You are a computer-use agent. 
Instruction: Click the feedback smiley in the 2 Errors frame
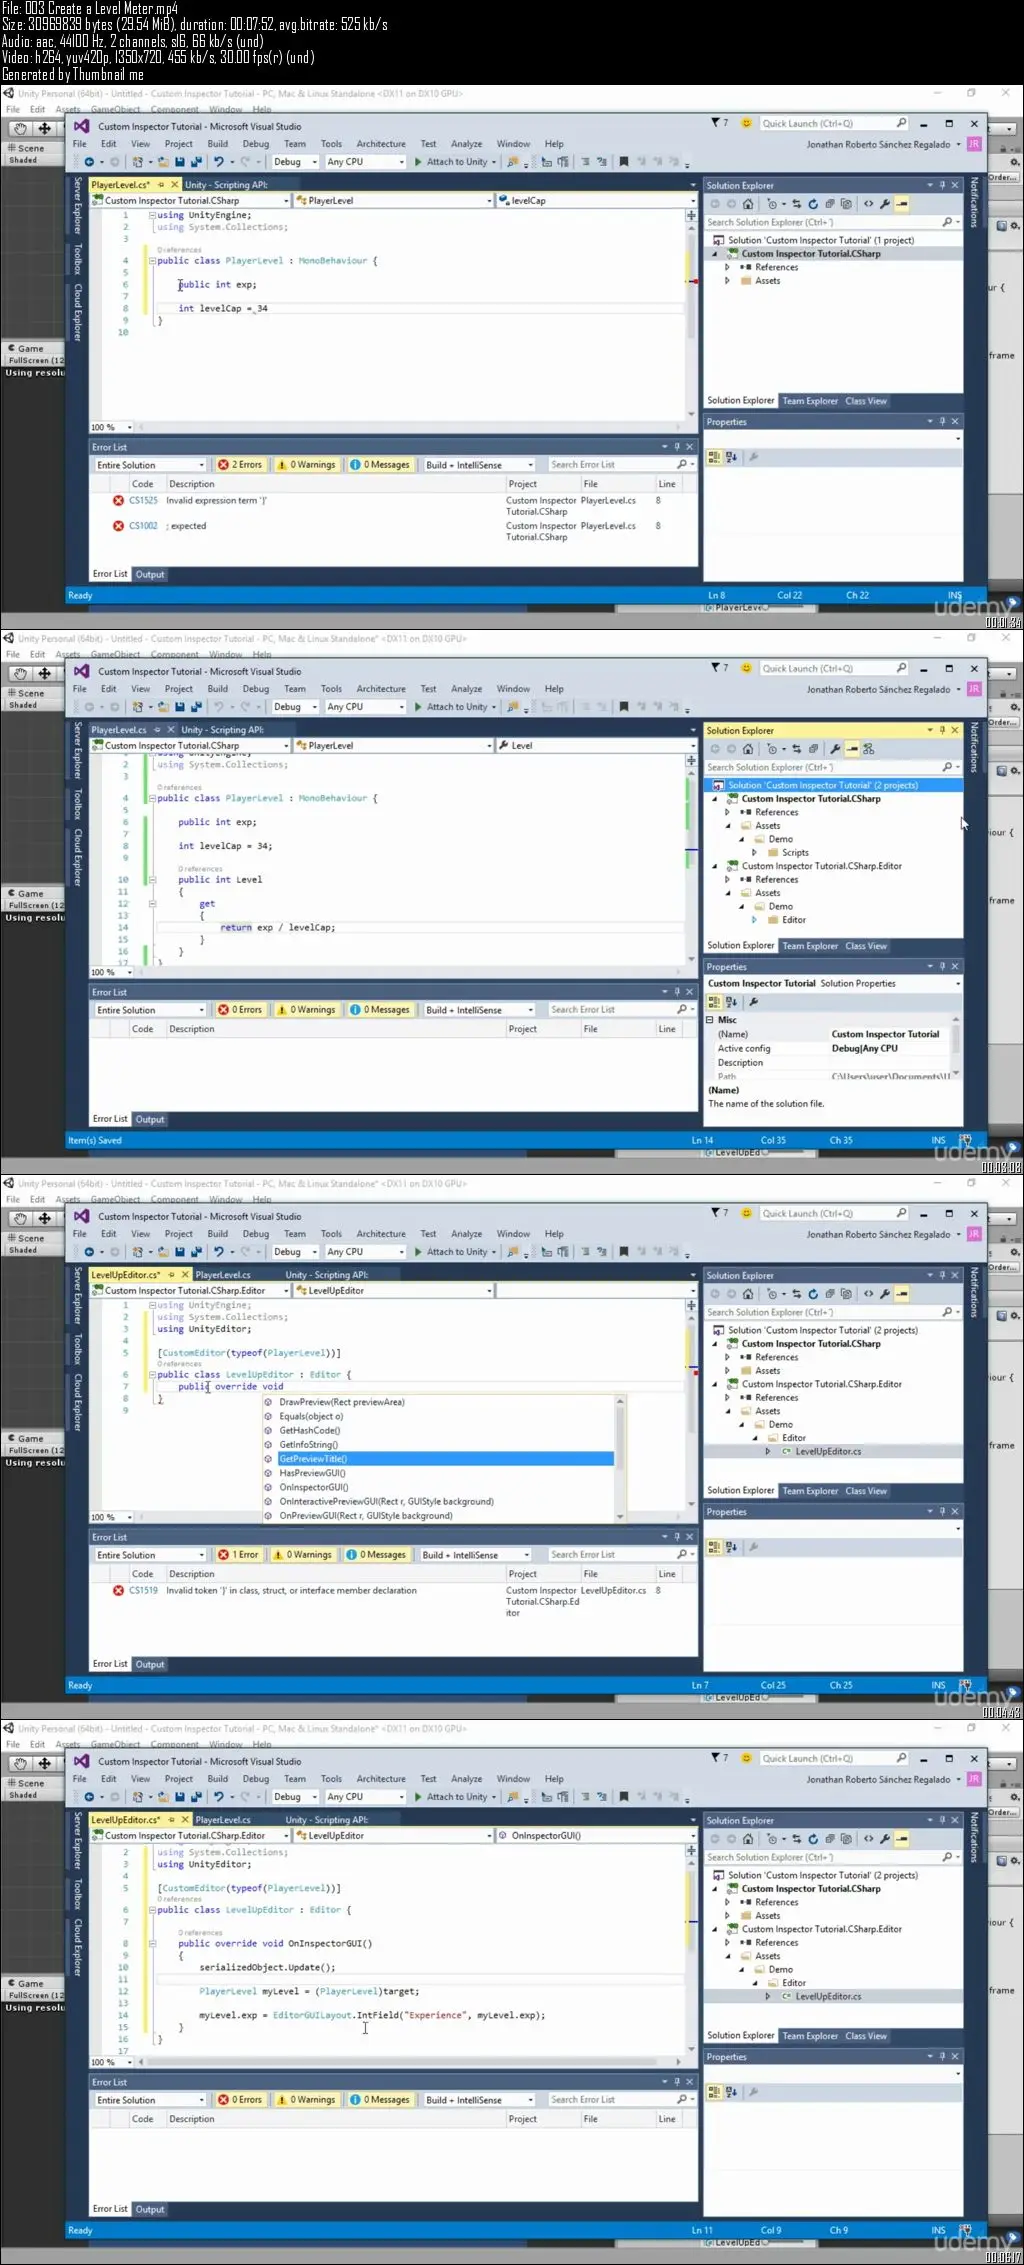coord(746,124)
